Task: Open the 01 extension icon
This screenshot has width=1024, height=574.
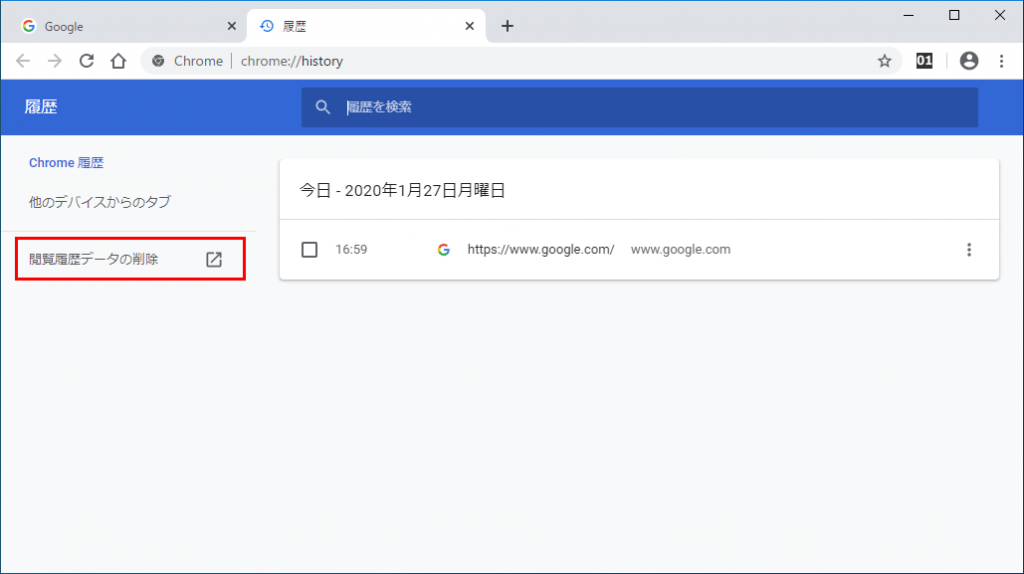Action: [924, 61]
